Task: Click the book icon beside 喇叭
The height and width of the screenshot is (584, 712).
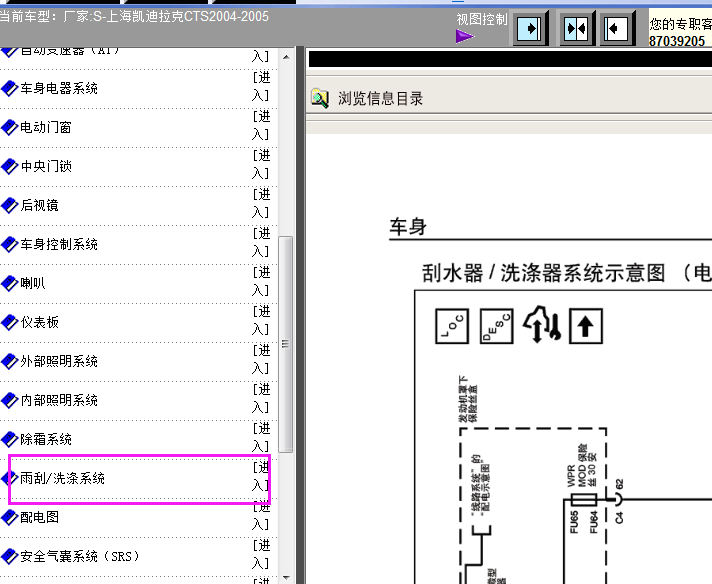Action: coord(10,283)
